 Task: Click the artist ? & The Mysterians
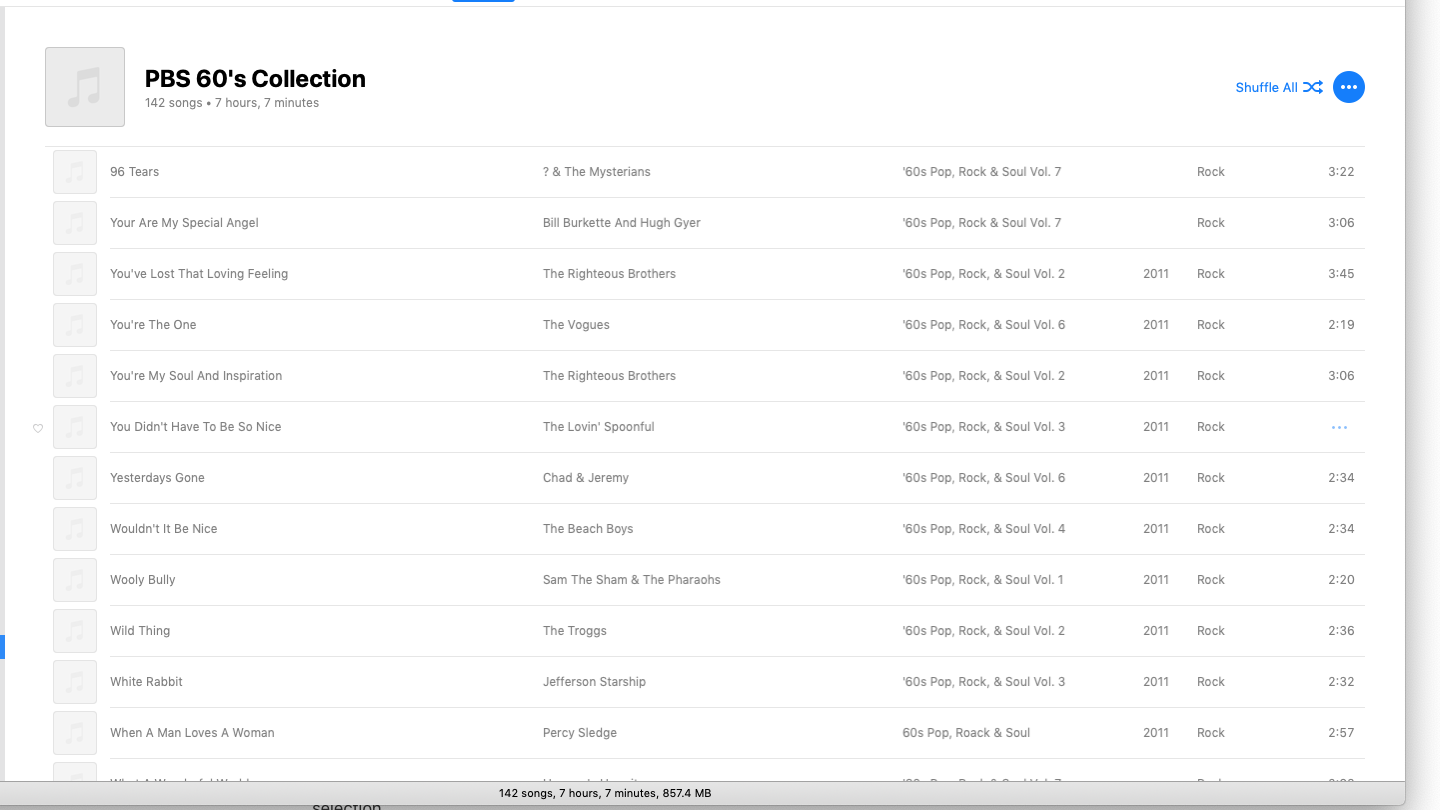click(x=597, y=172)
